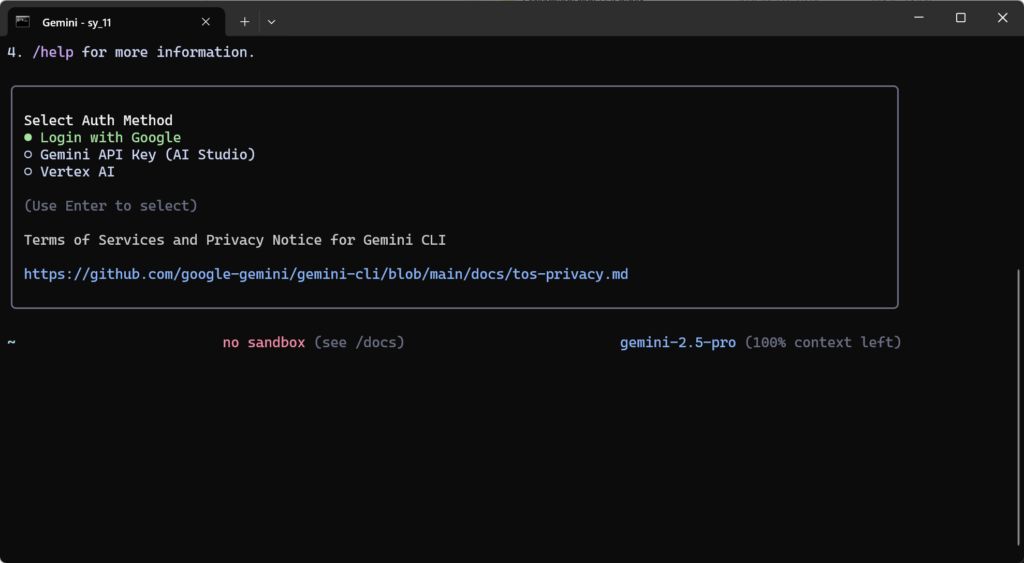Close the terminal window
This screenshot has height=563, width=1024.
1002,18
